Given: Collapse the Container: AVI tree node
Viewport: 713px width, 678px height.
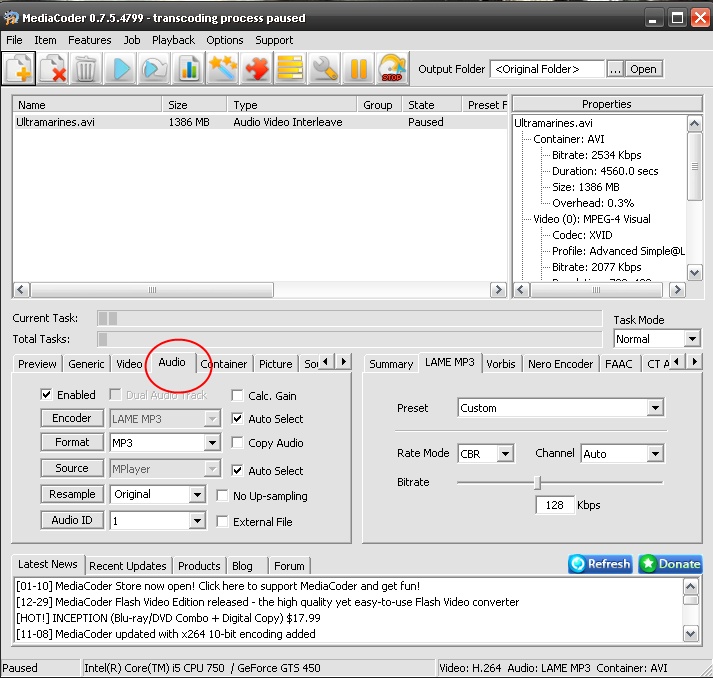Looking at the screenshot, I should click(x=568, y=139).
